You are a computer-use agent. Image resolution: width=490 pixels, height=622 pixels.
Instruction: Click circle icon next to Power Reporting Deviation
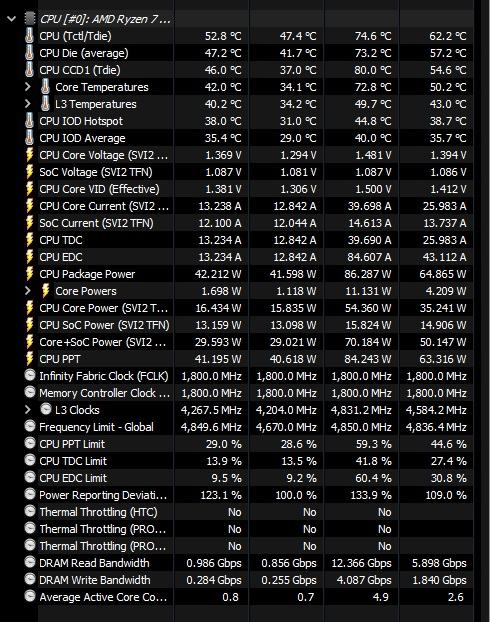30,494
